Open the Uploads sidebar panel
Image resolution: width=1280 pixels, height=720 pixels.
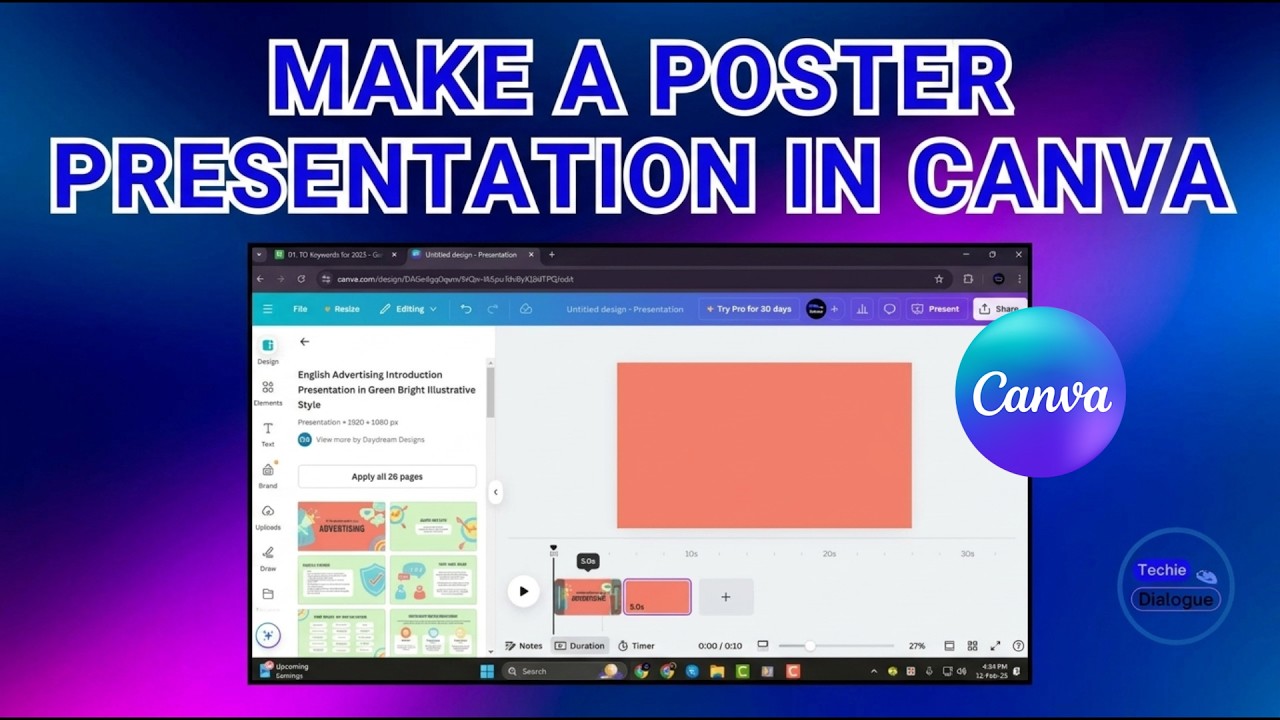(268, 517)
